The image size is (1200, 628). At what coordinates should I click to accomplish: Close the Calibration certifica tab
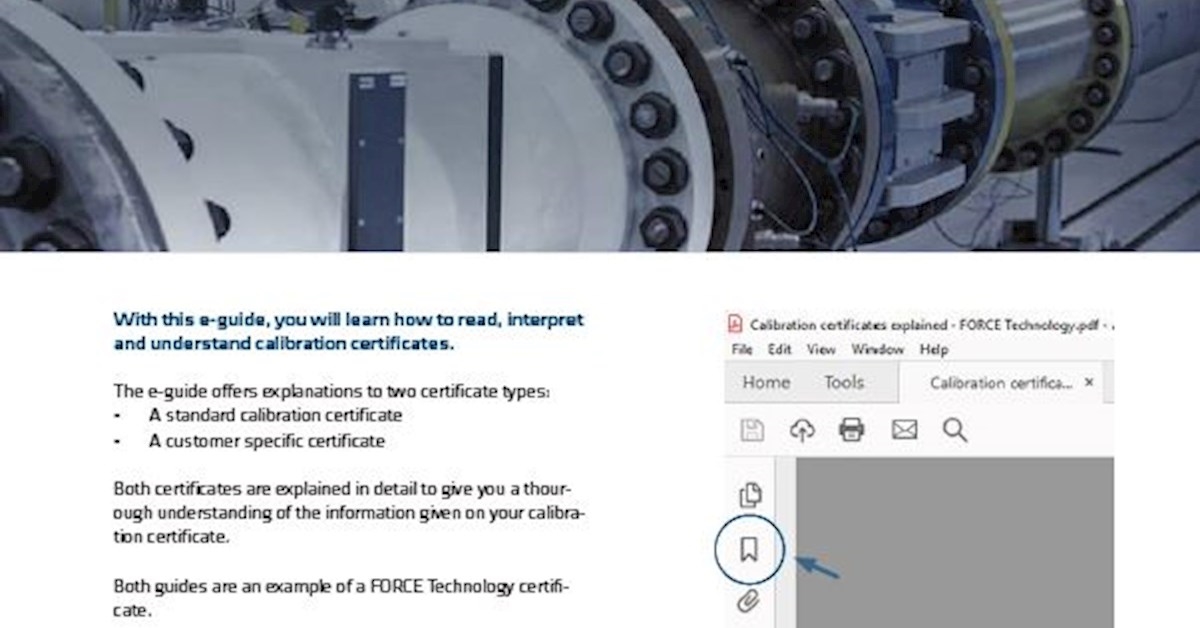(1089, 382)
